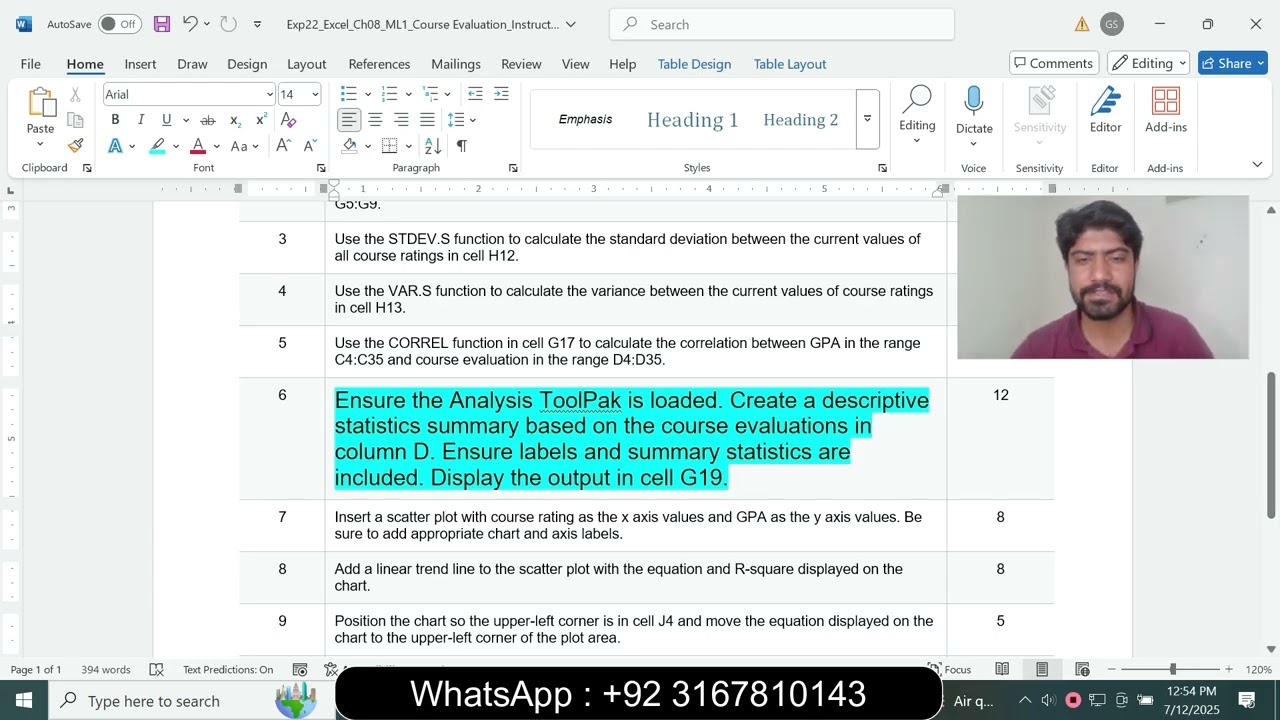
Task: Toggle Show/Hide paragraph marks
Action: pos(461,146)
